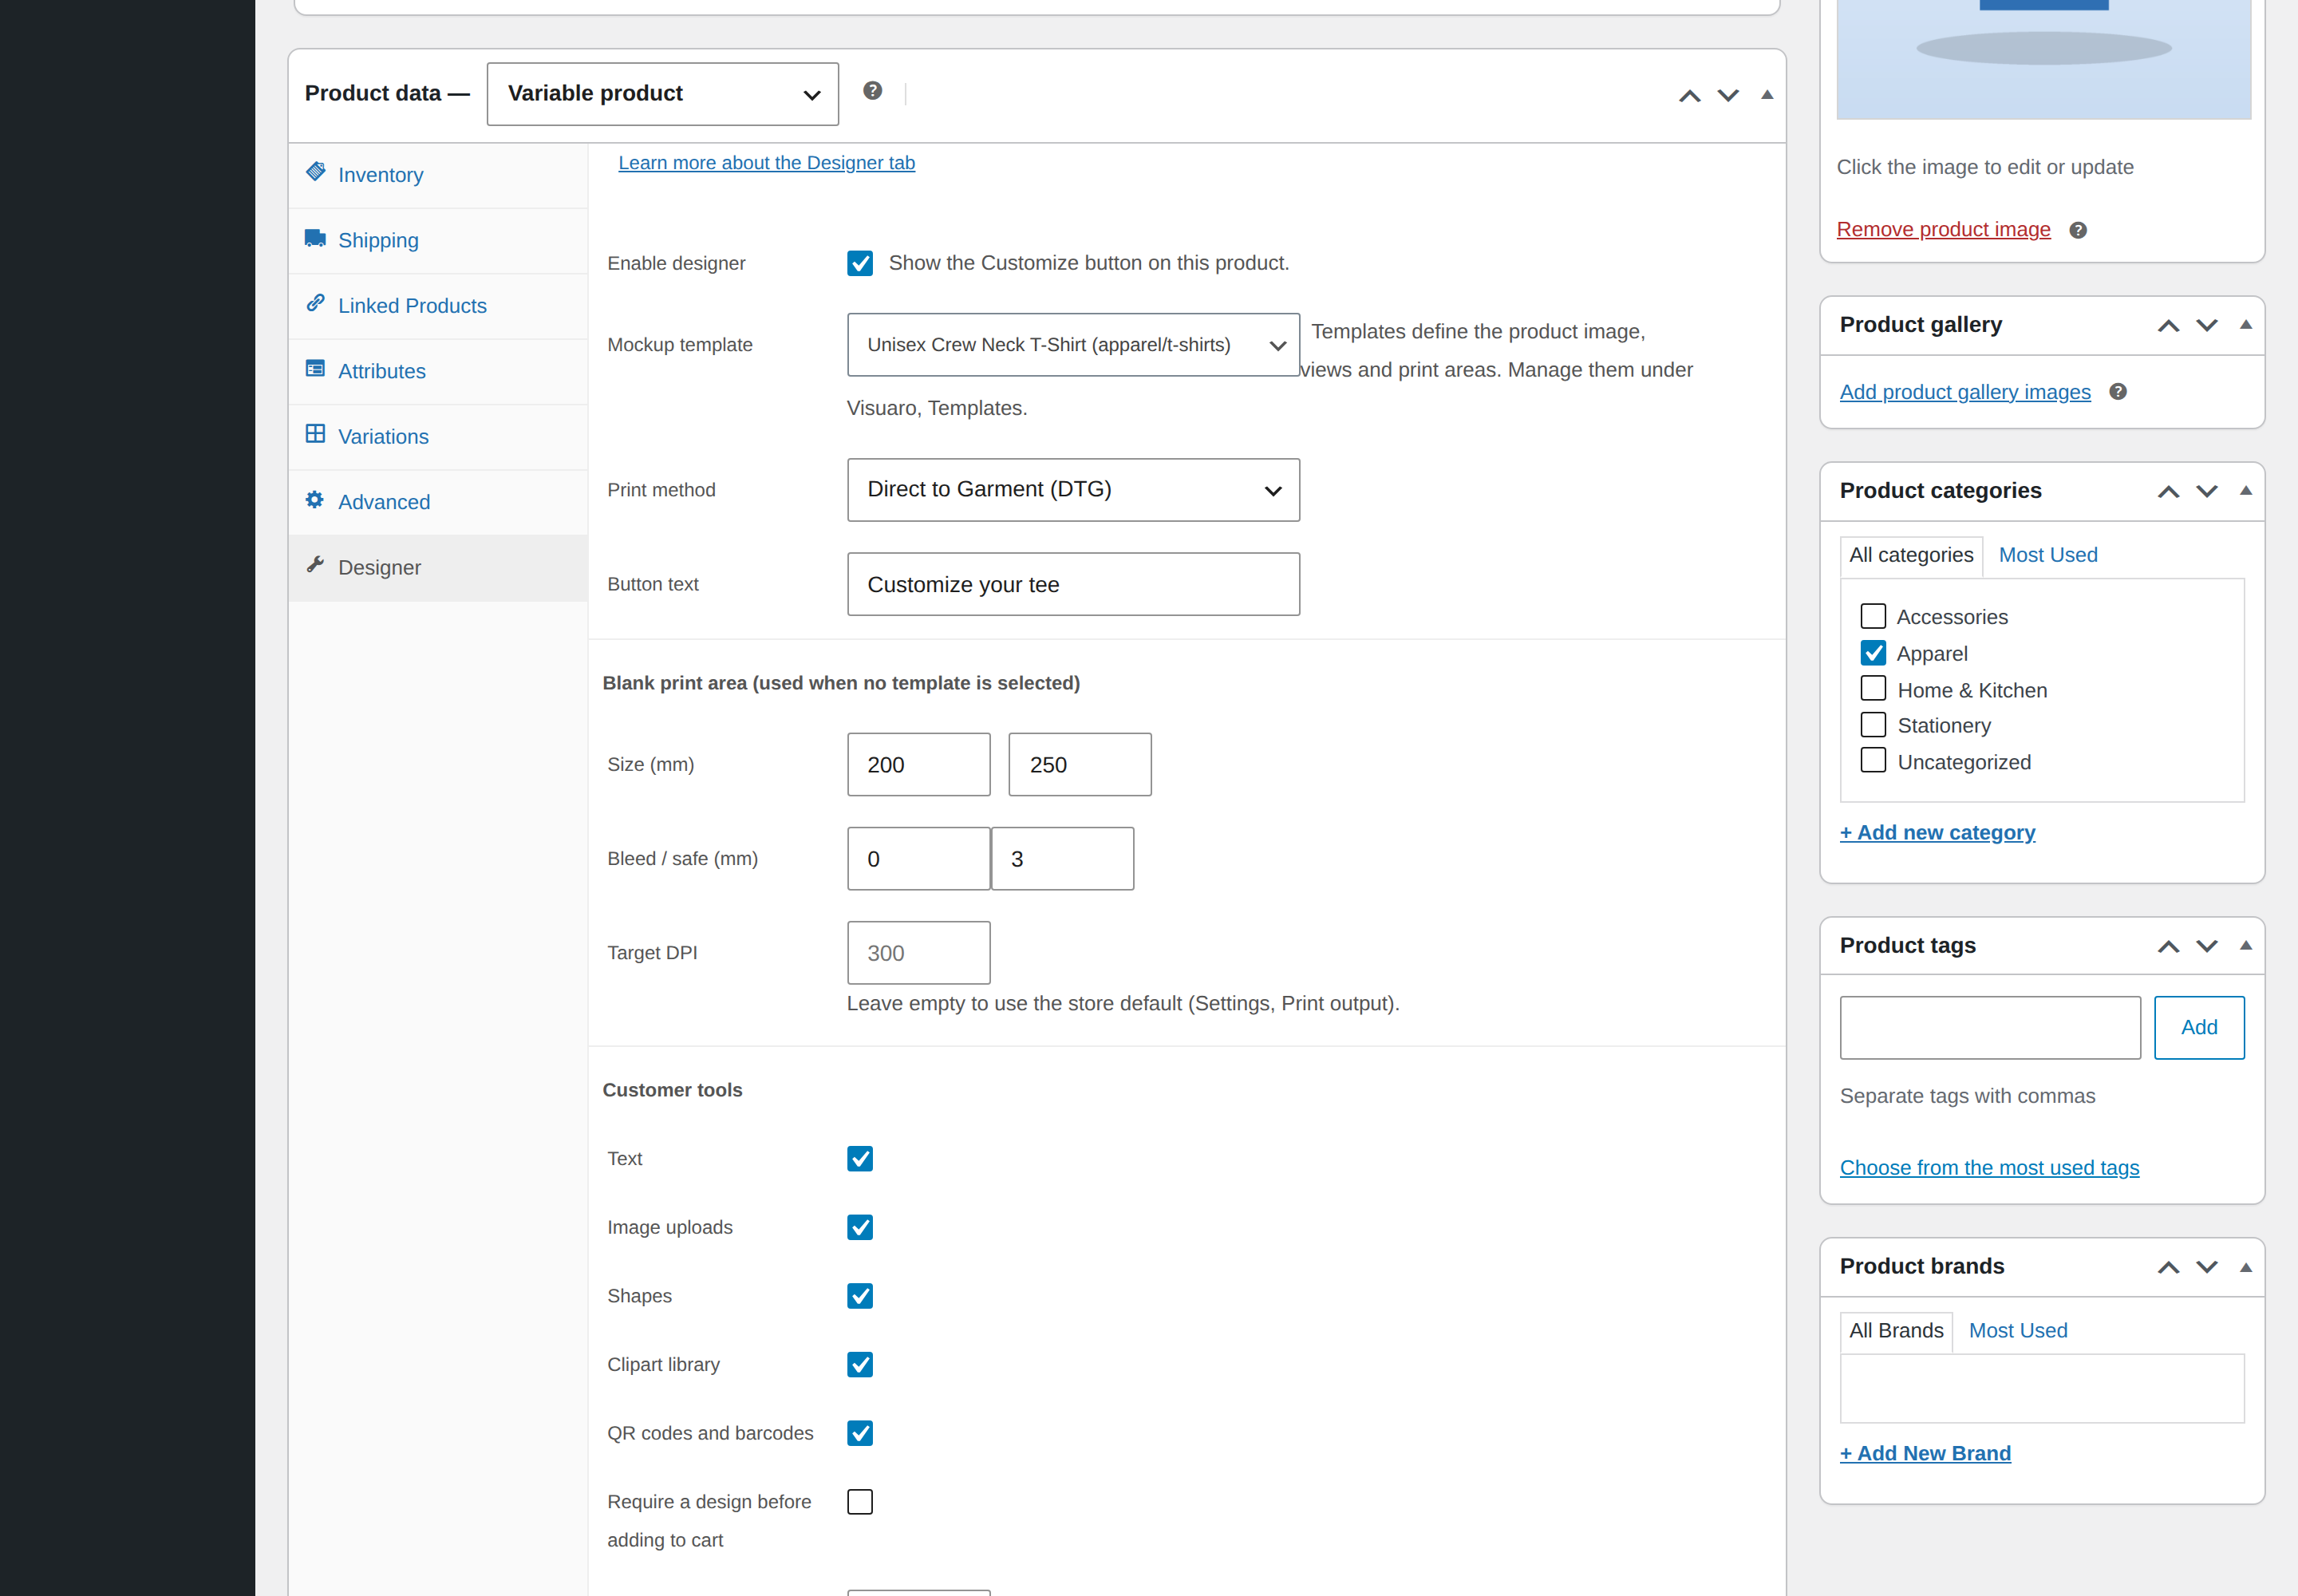This screenshot has width=2298, height=1596.
Task: Uncheck the Enable designer checkbox
Action: (x=860, y=263)
